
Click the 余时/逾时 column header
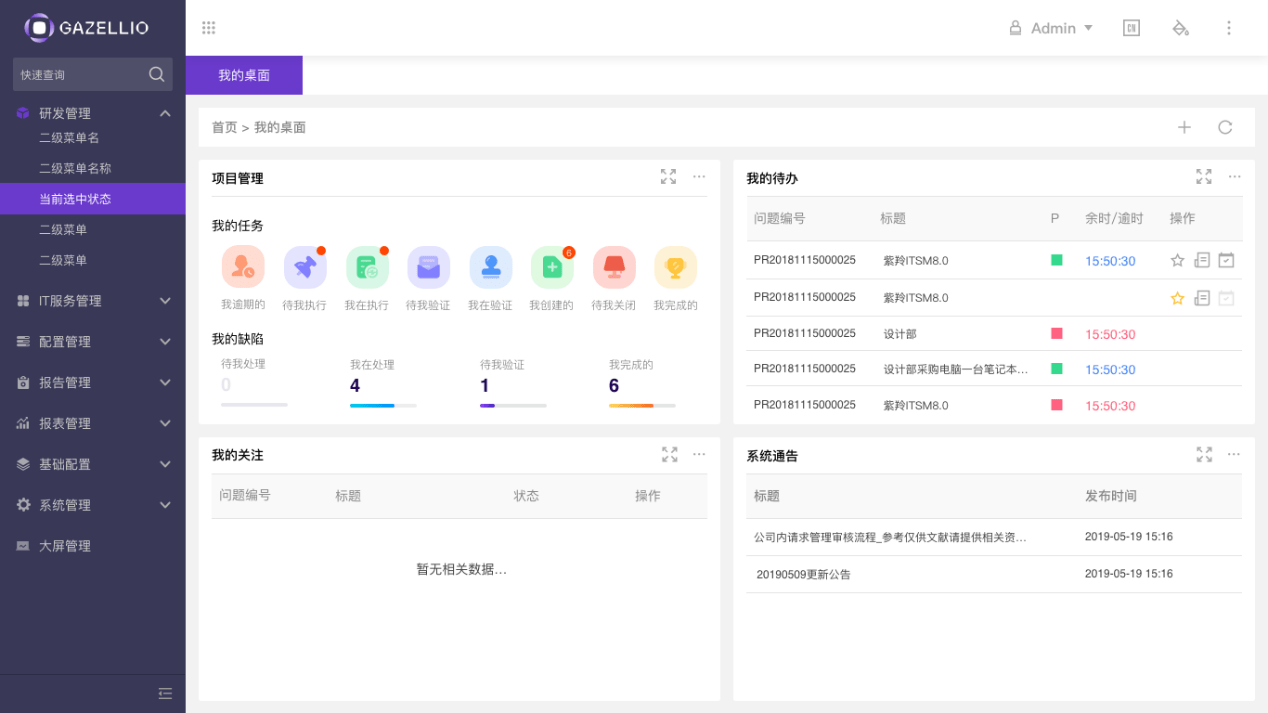click(x=1114, y=218)
